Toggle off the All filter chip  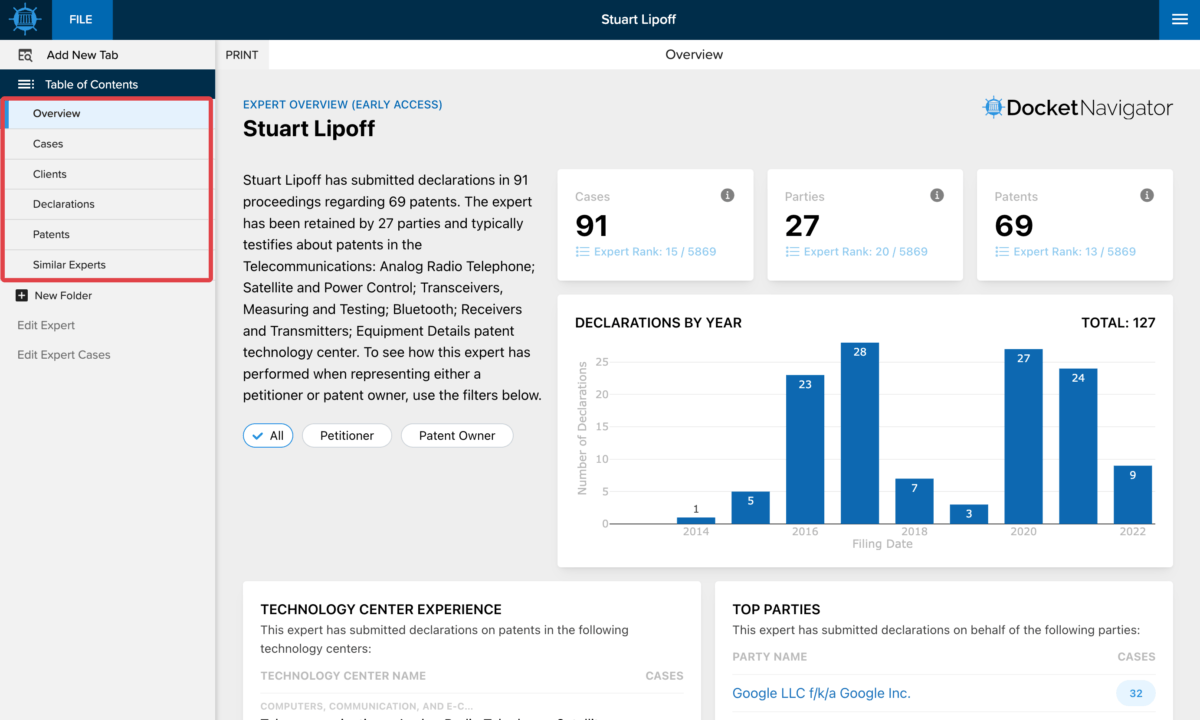267,435
